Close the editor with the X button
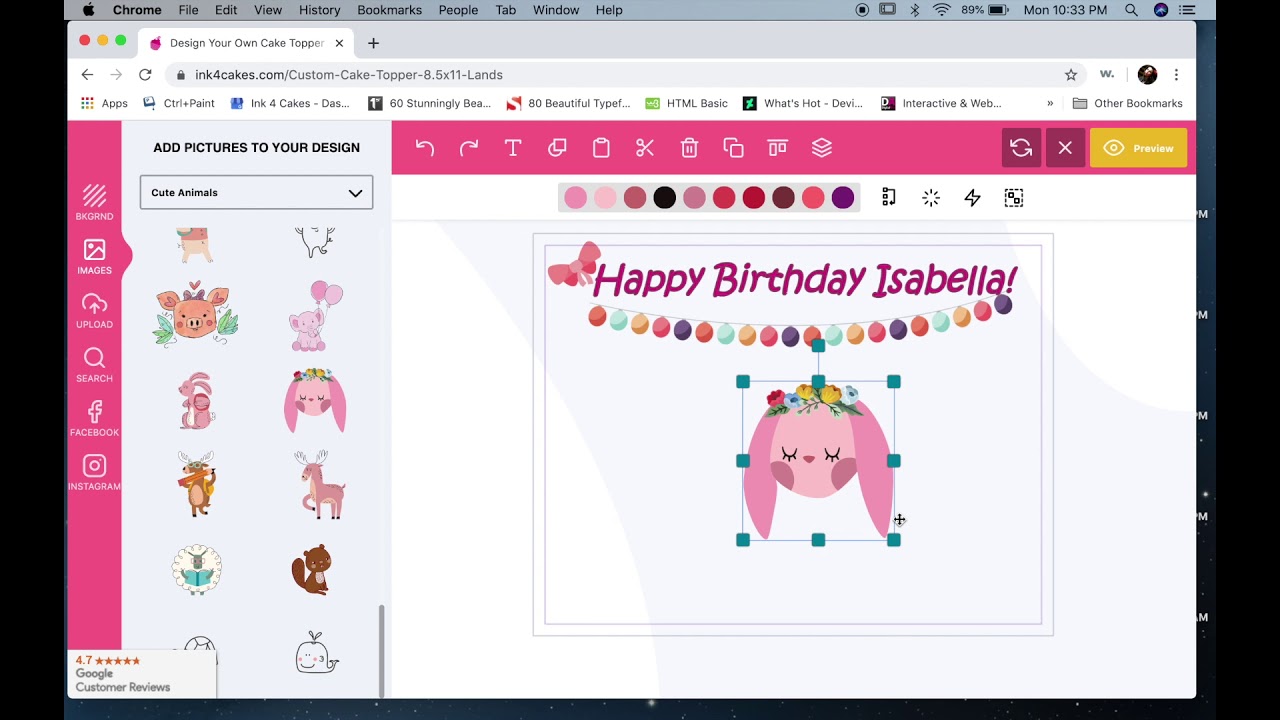 pyautogui.click(x=1065, y=148)
